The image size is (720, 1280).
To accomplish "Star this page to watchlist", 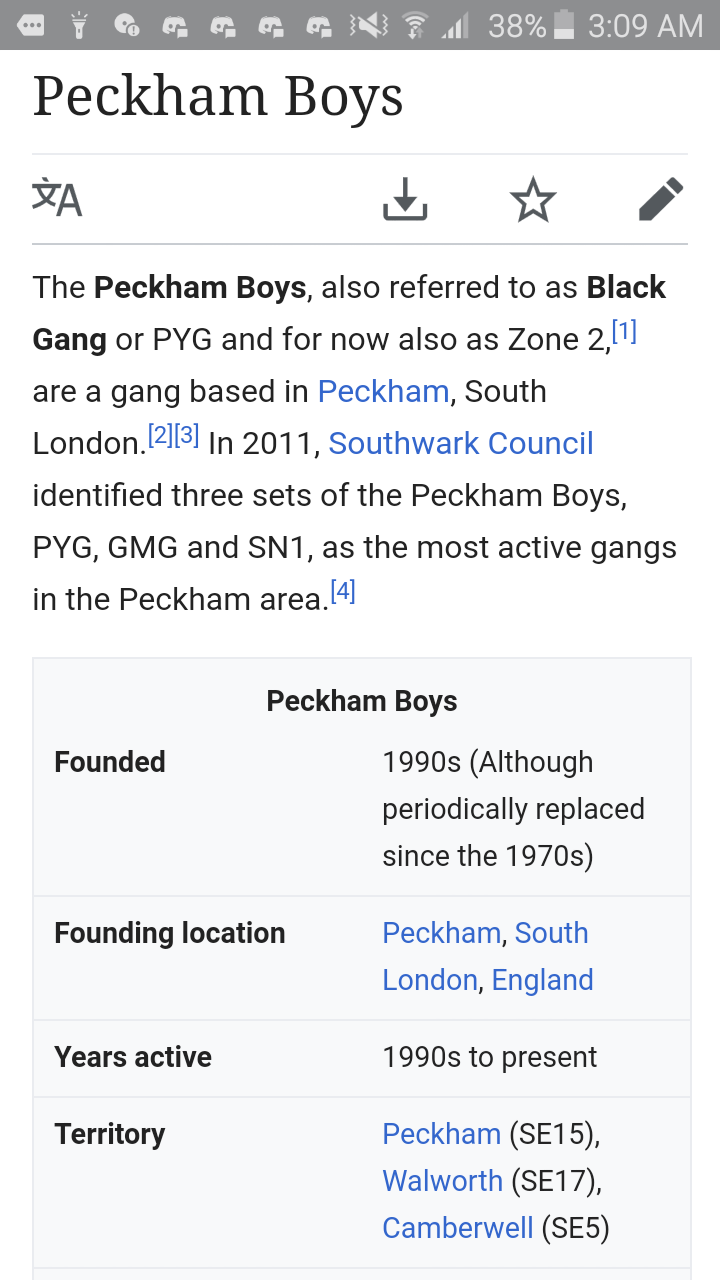I will point(533,199).
